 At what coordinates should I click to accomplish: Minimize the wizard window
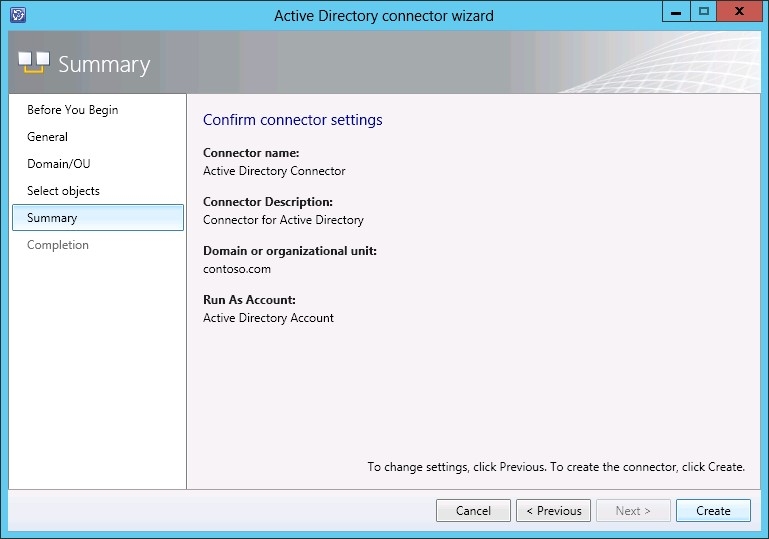pyautogui.click(x=676, y=11)
